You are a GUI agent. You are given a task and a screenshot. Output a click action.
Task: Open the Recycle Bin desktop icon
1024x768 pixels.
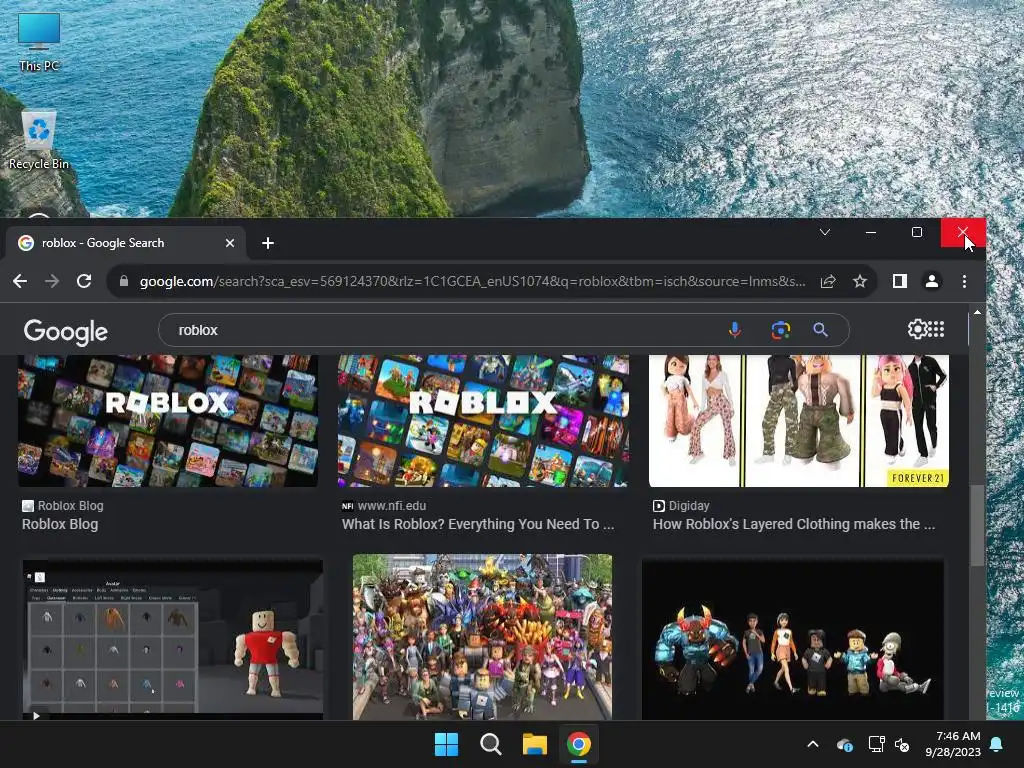(39, 140)
